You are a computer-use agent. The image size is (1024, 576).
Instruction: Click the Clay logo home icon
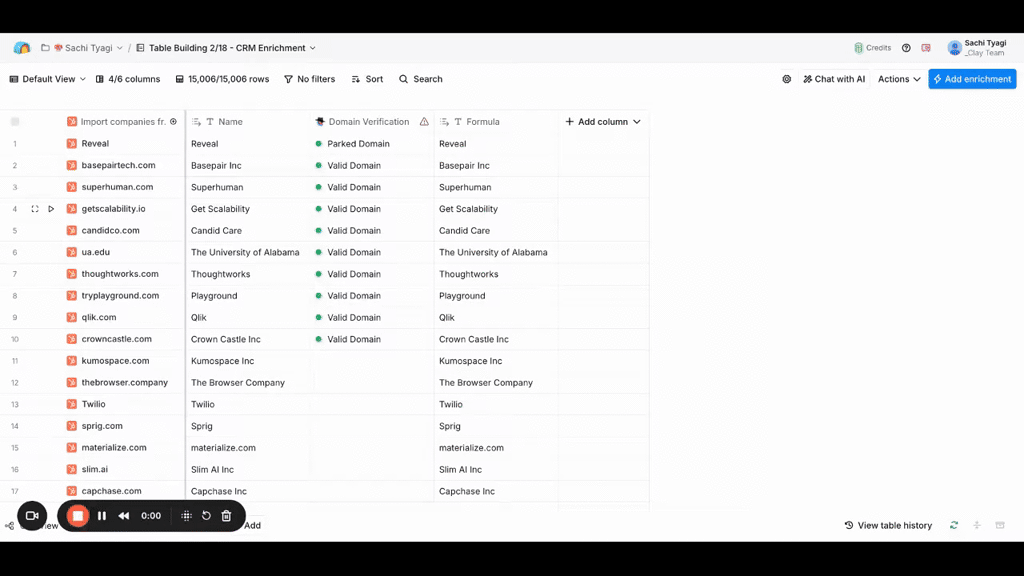22,48
